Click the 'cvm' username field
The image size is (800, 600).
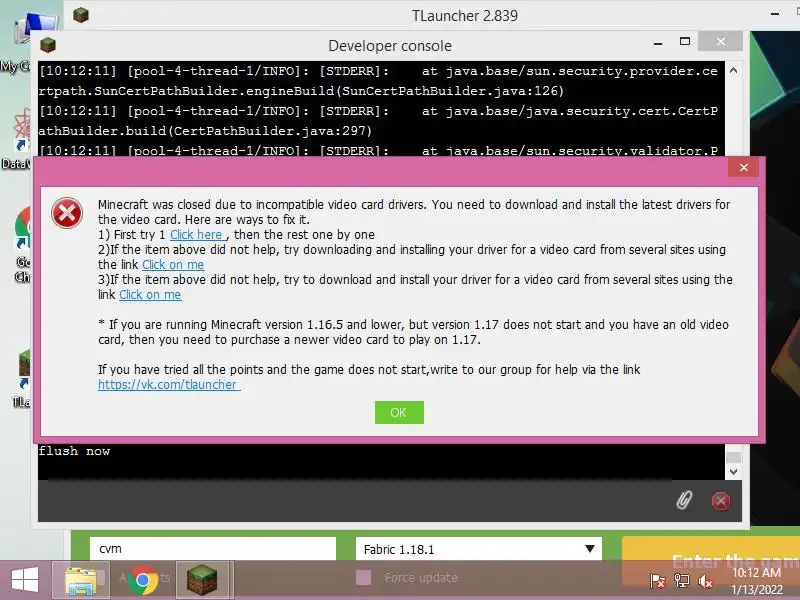pos(213,548)
